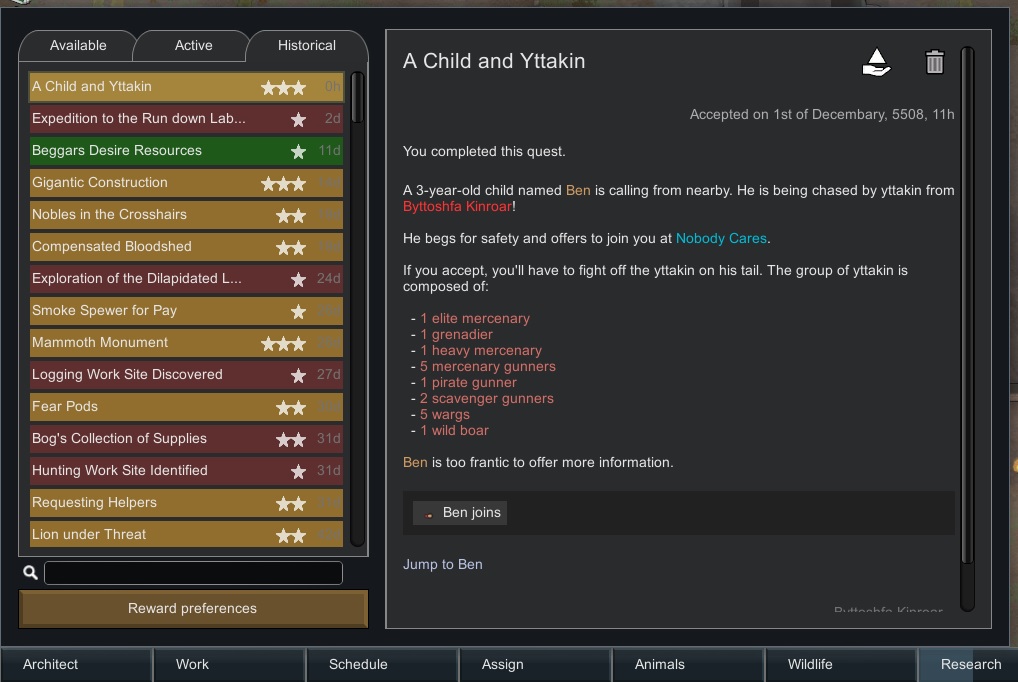Image resolution: width=1018 pixels, height=682 pixels.
Task: Switch to the Active quests tab
Action: tap(193, 45)
